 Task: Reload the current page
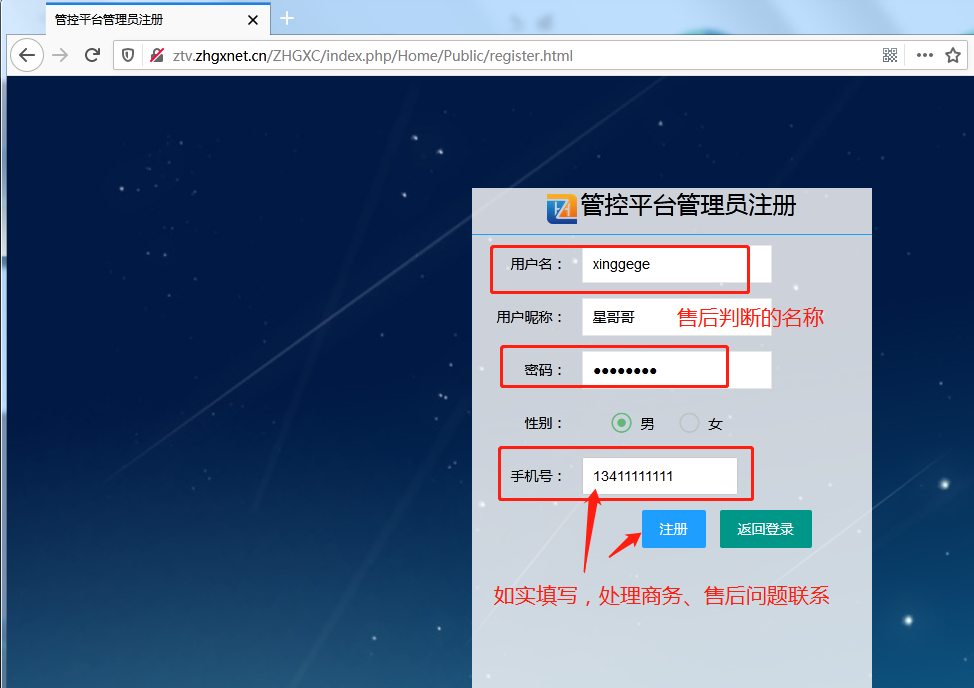(x=92, y=55)
